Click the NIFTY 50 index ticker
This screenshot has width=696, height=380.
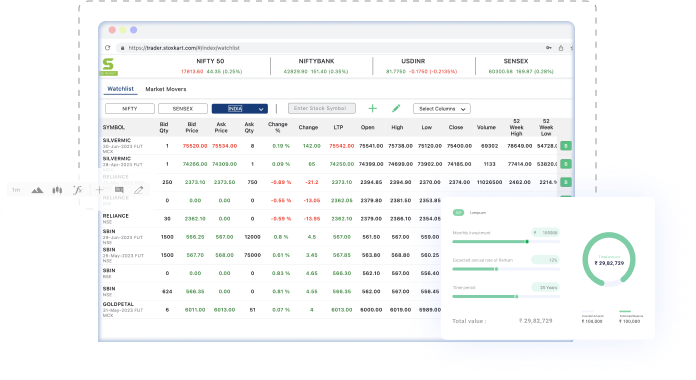[210, 66]
